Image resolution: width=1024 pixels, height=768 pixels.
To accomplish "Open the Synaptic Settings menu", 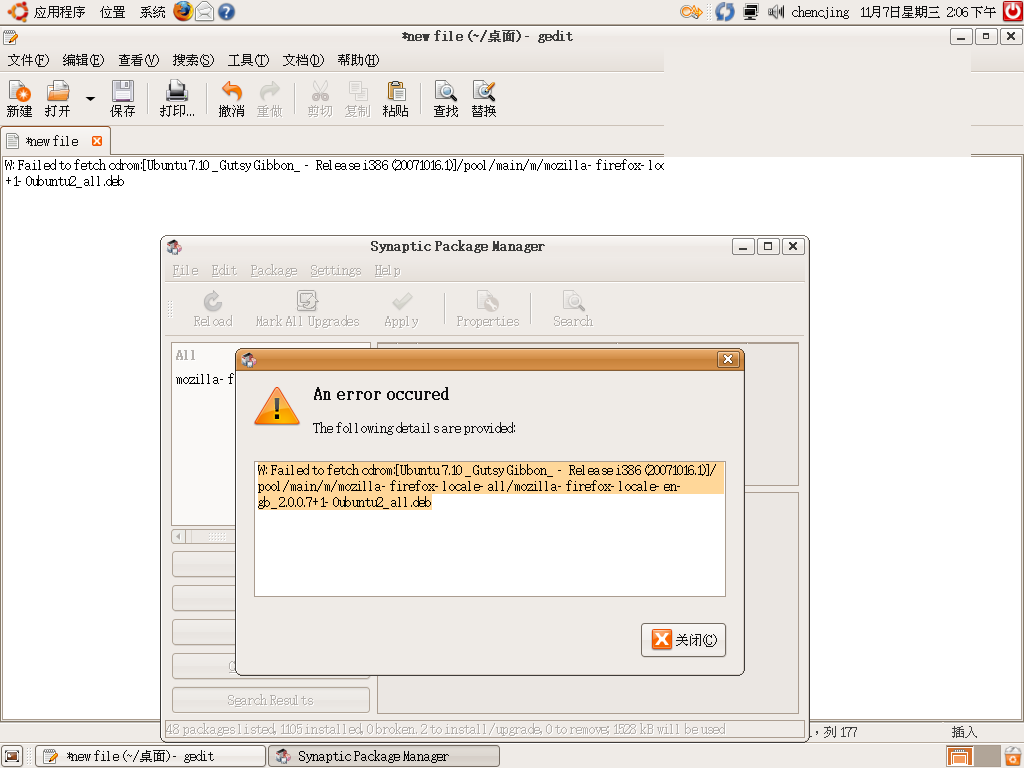I will 336,270.
